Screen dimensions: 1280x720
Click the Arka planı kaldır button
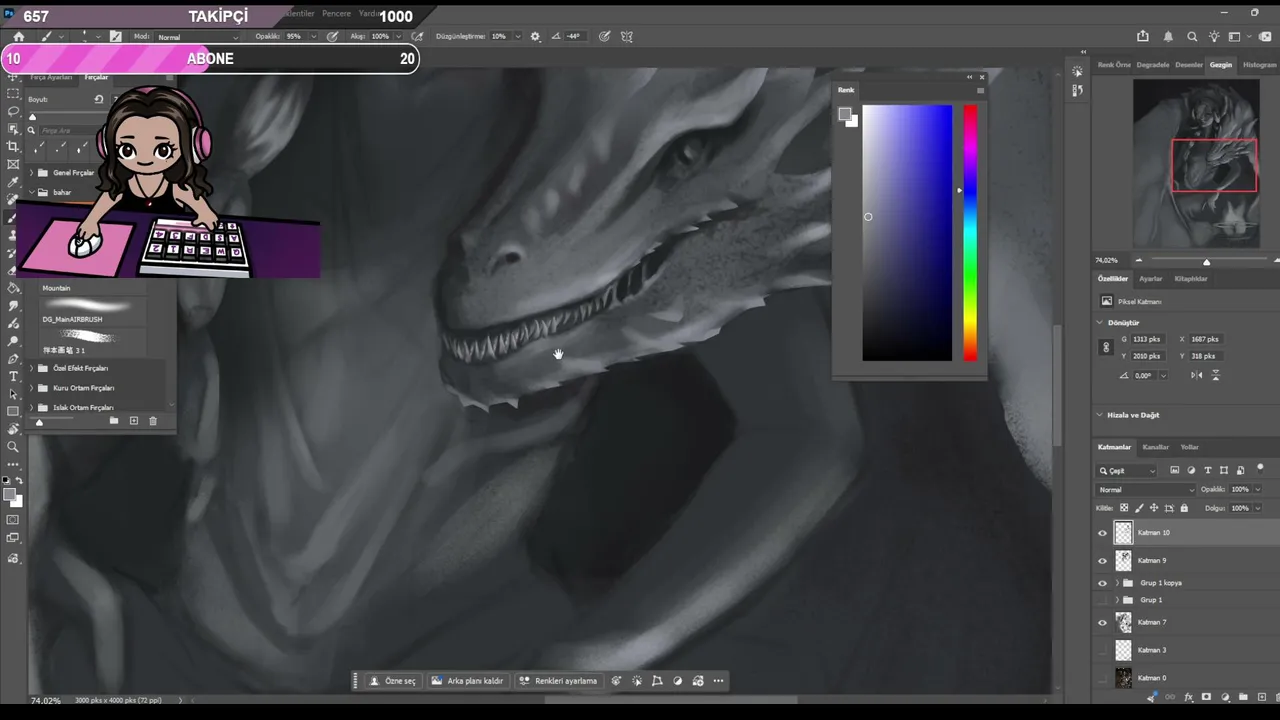(468, 681)
